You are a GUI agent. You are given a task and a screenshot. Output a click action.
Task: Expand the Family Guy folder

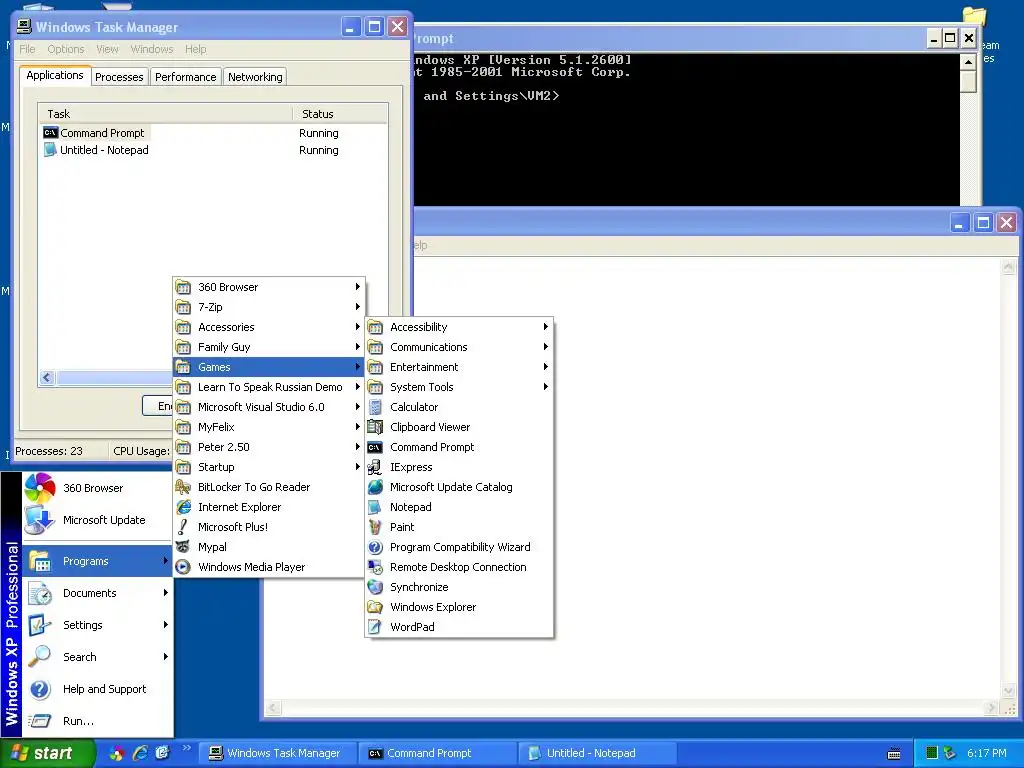[x=268, y=347]
